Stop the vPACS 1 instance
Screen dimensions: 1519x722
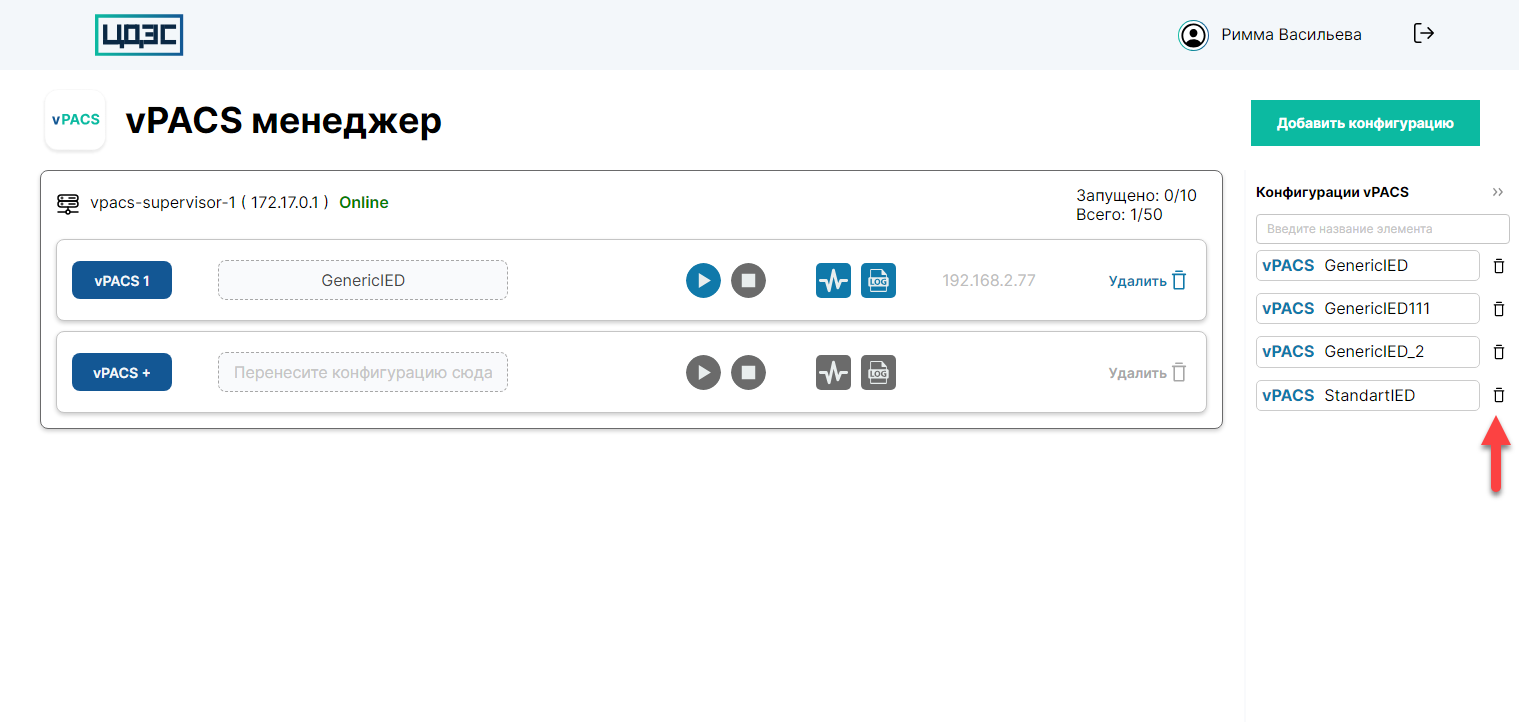(x=748, y=281)
